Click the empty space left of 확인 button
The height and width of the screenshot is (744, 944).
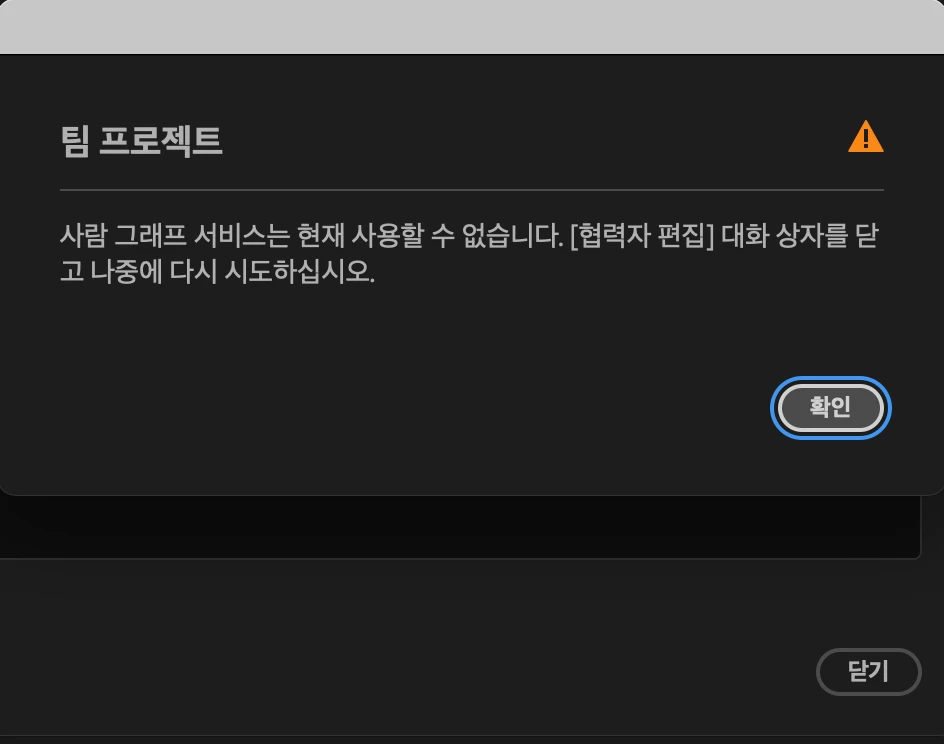[x=415, y=408]
